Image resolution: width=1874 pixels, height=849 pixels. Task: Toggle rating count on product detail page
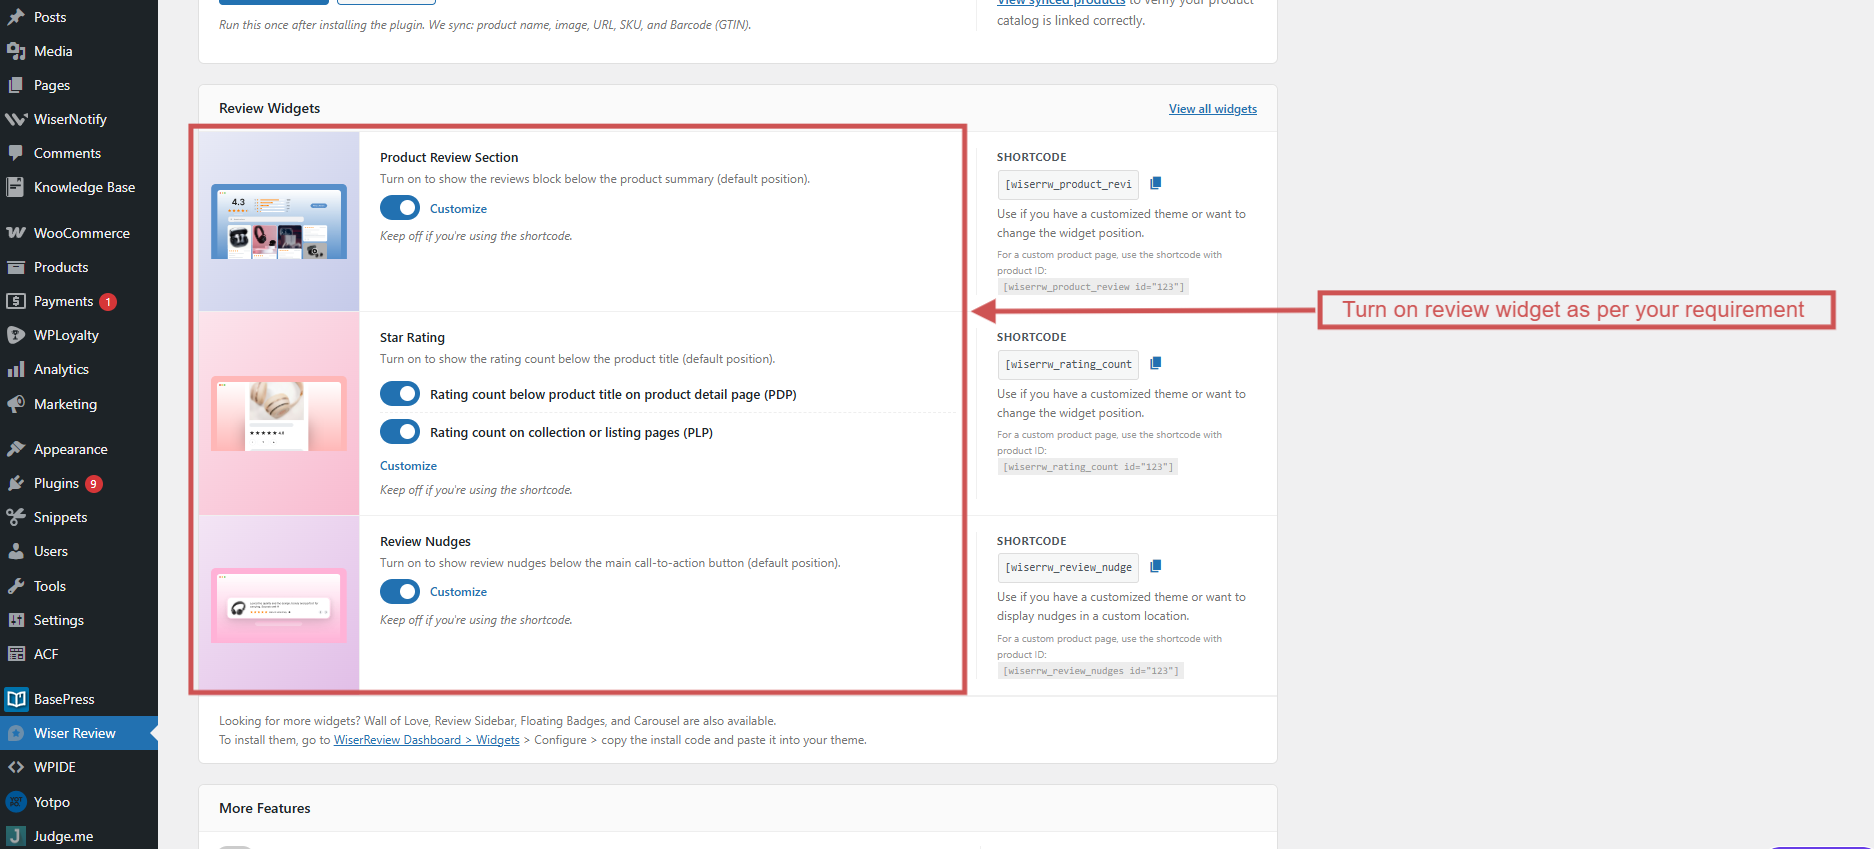(400, 394)
